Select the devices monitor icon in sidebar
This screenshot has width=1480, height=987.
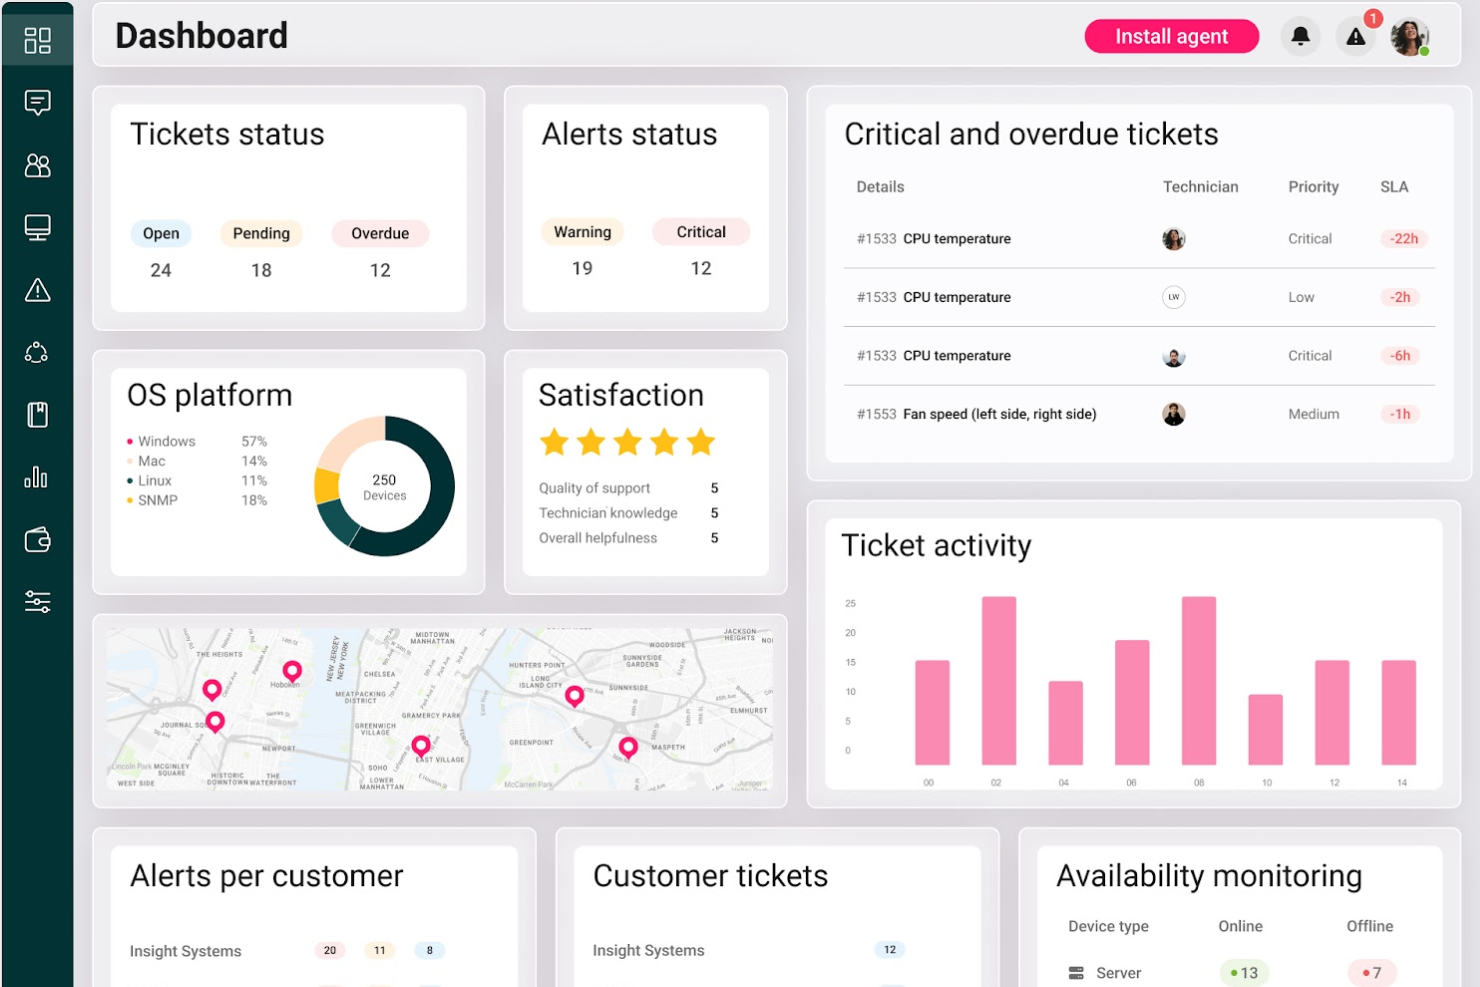click(x=37, y=228)
